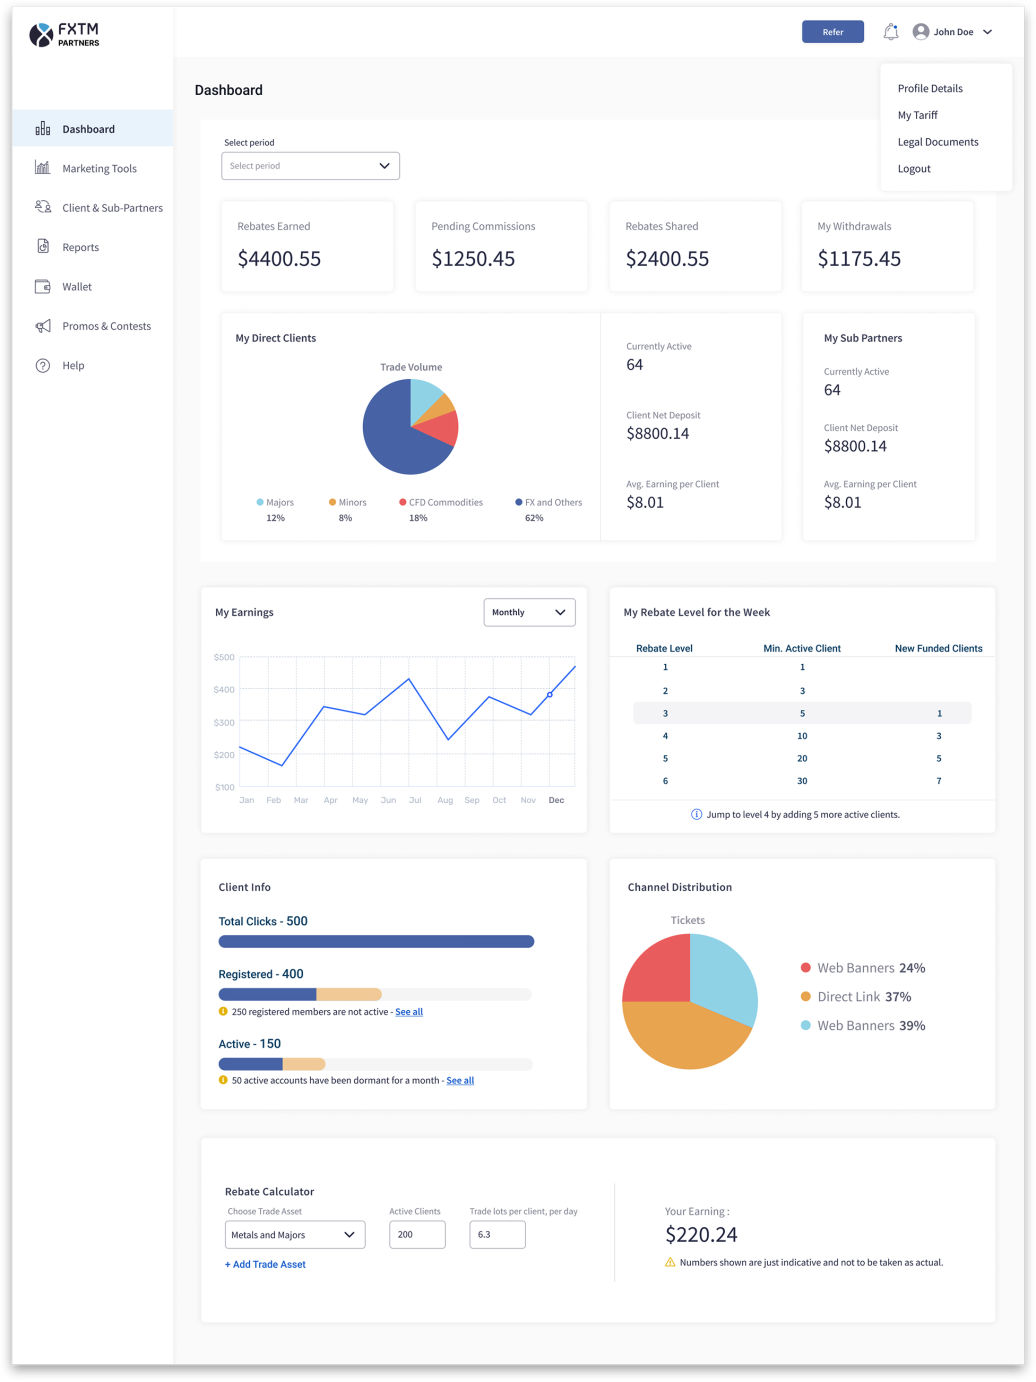Click the Active 150 progress bar
The height and width of the screenshot is (1382, 1036).
coord(375,1064)
